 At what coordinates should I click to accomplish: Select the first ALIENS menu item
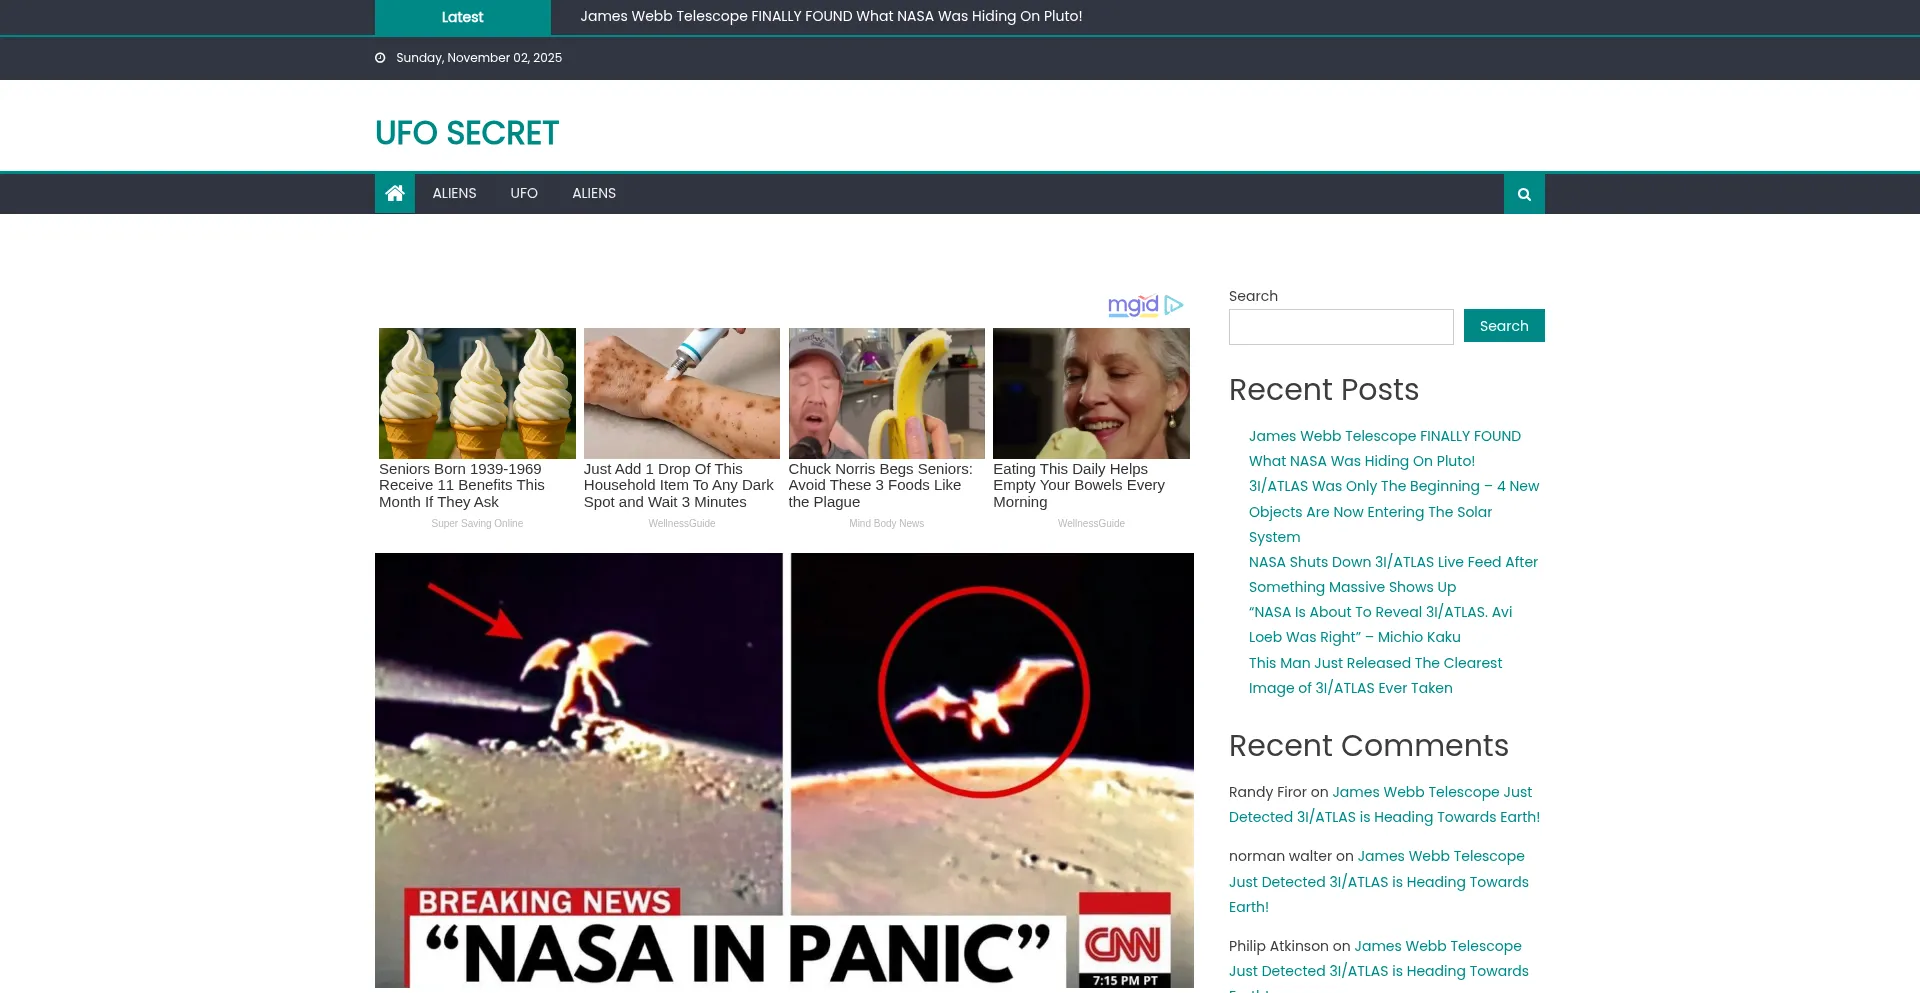[454, 193]
